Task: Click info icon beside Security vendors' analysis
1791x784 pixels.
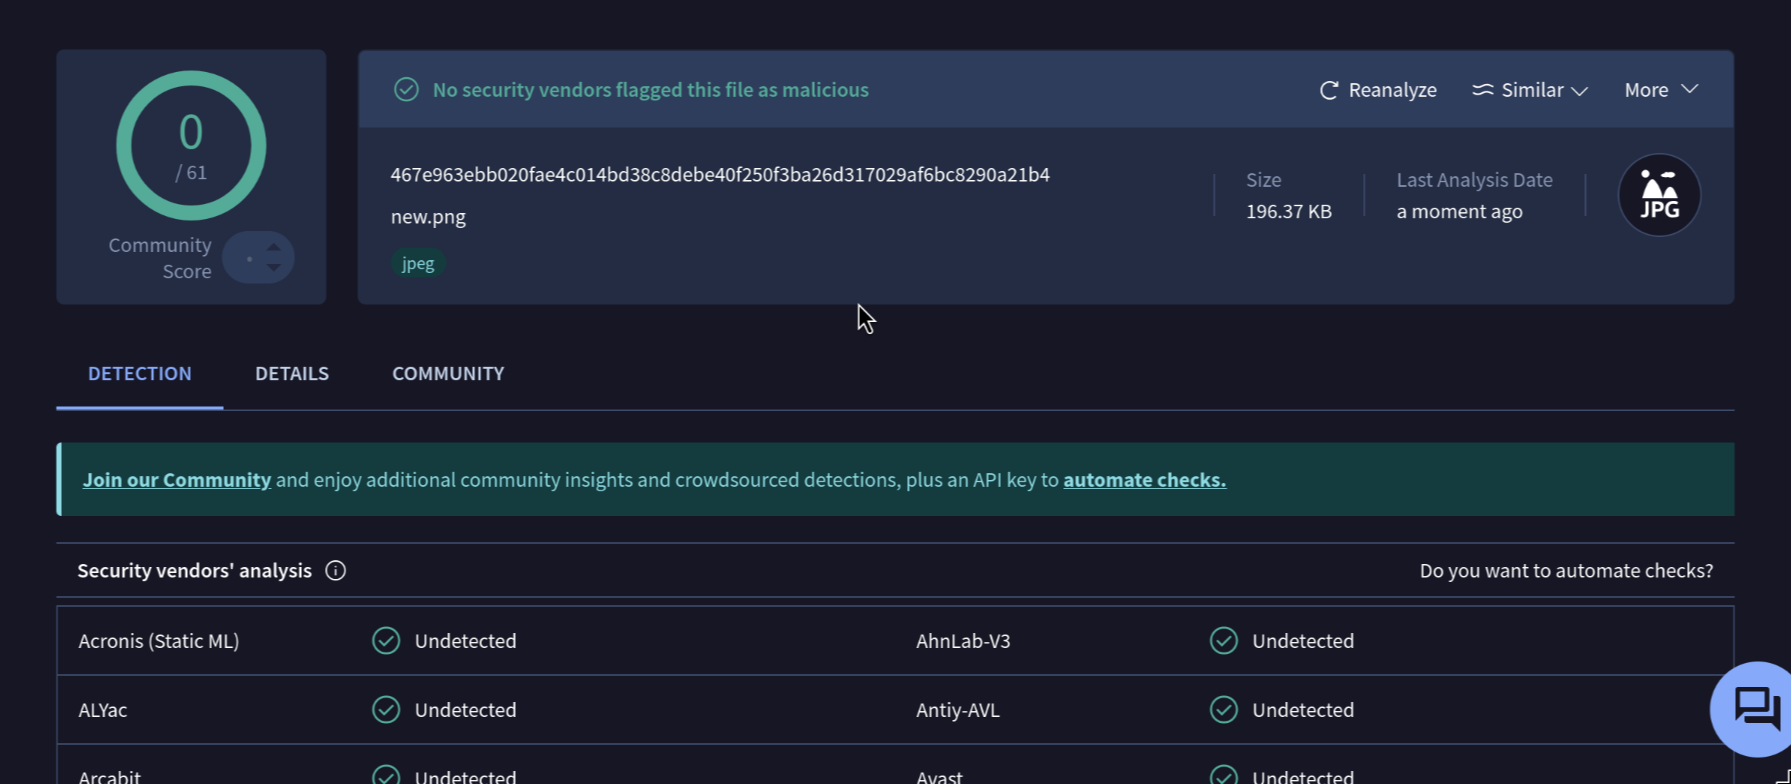Action: click(x=336, y=571)
